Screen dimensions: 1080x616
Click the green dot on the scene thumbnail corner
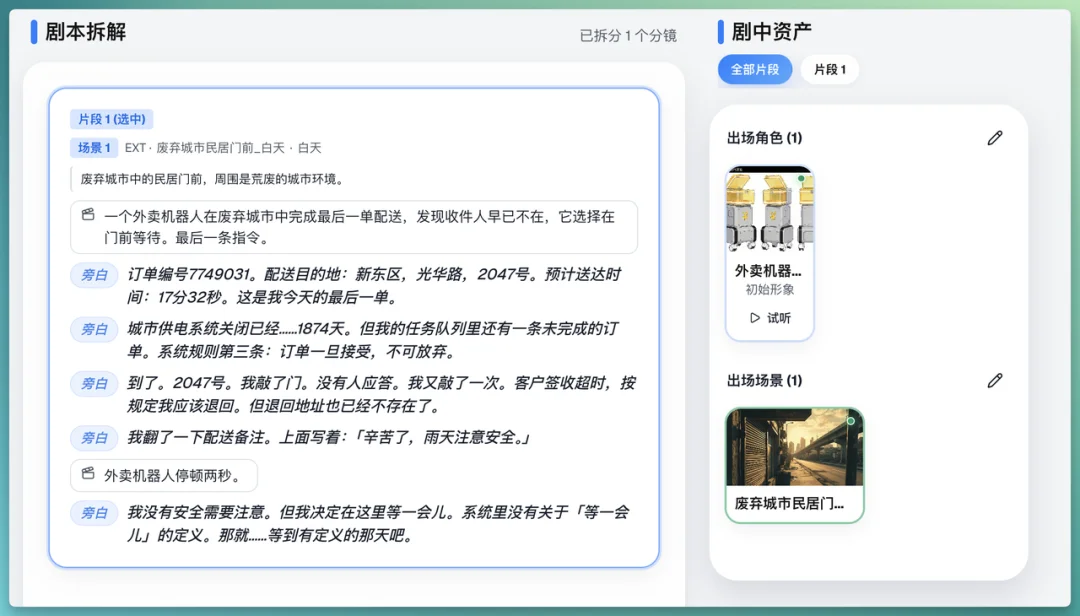(x=849, y=422)
